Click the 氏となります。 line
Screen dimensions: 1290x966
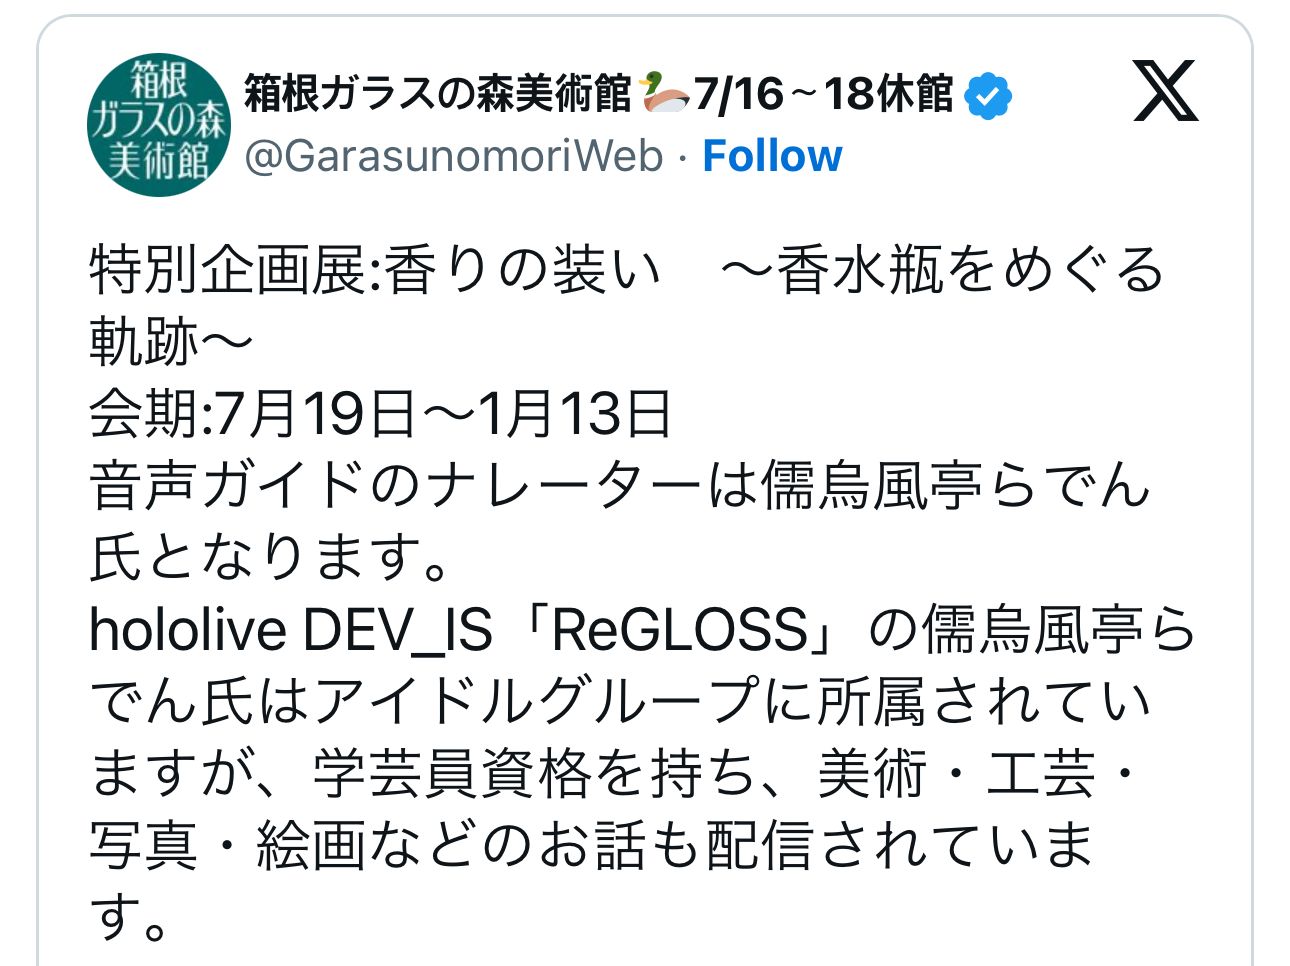[x=270, y=558]
